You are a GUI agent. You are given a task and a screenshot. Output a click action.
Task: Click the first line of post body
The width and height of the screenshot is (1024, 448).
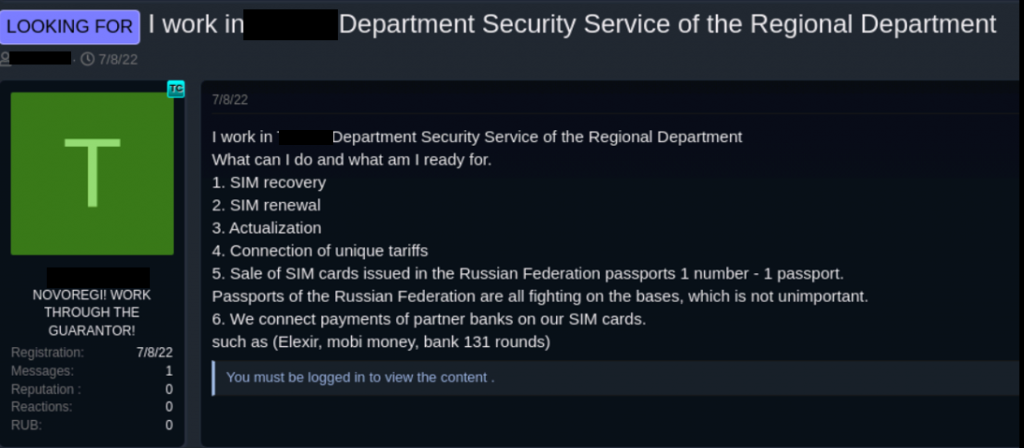tap(477, 137)
